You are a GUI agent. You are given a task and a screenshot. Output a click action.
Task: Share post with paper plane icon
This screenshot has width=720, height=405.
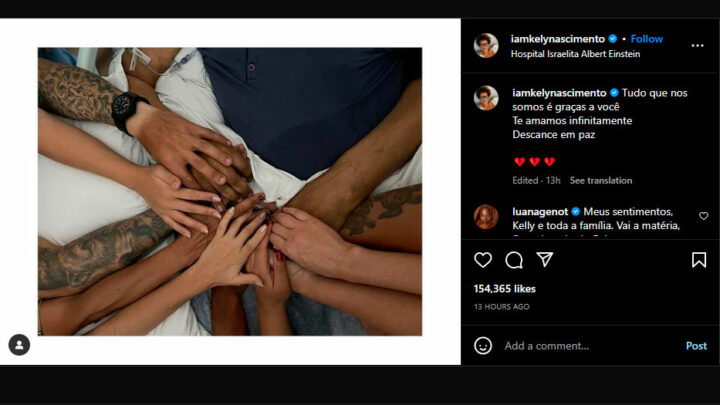(x=545, y=259)
